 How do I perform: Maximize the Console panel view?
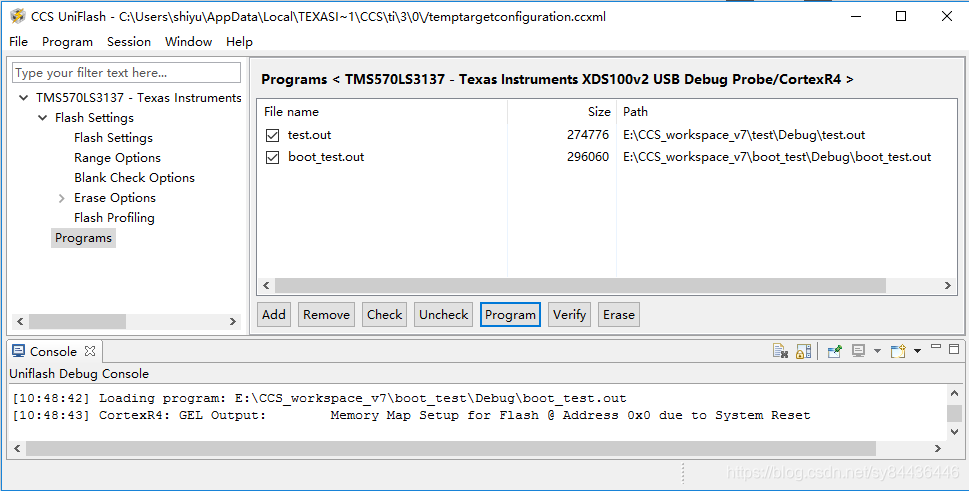point(954,349)
